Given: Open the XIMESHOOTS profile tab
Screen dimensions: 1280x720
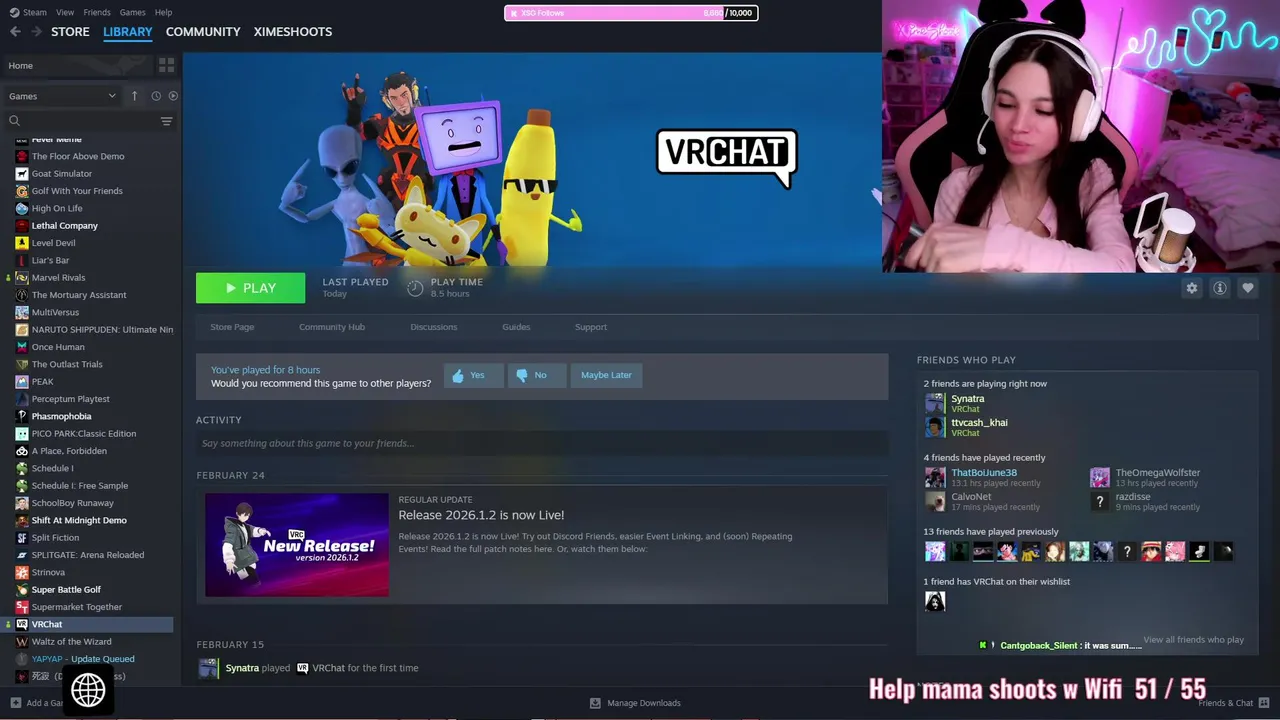Looking at the screenshot, I should (x=293, y=31).
